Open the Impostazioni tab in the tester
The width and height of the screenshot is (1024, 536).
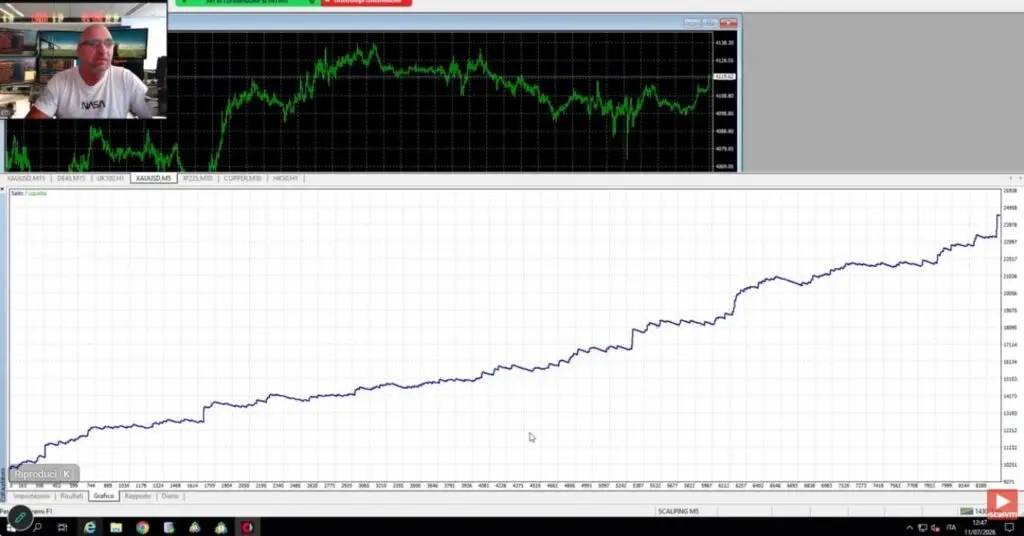point(31,496)
